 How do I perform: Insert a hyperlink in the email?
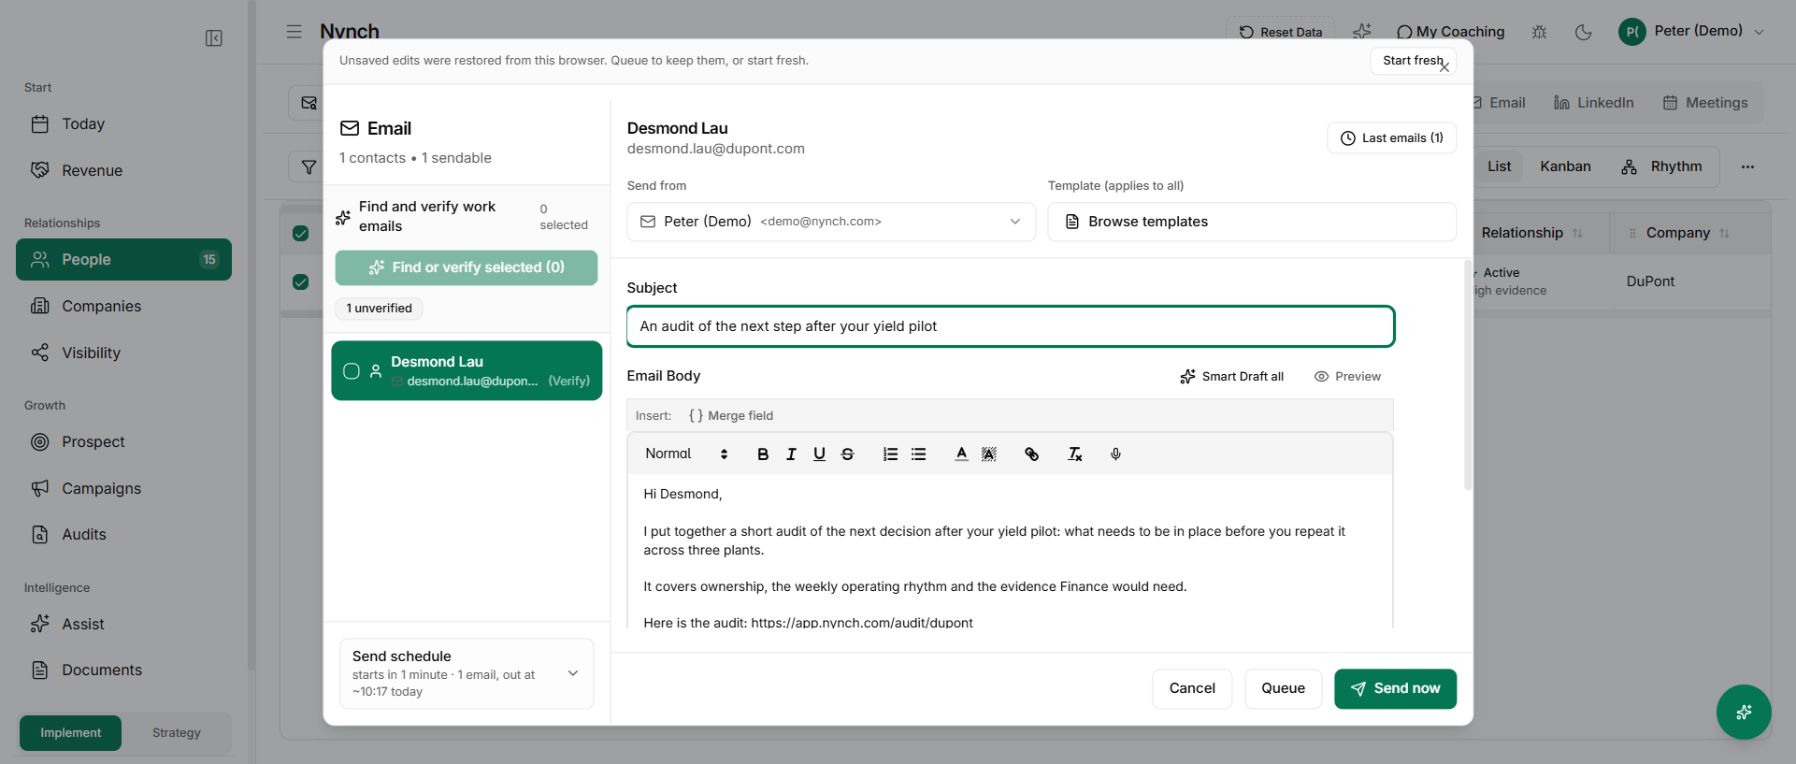pyautogui.click(x=1032, y=454)
